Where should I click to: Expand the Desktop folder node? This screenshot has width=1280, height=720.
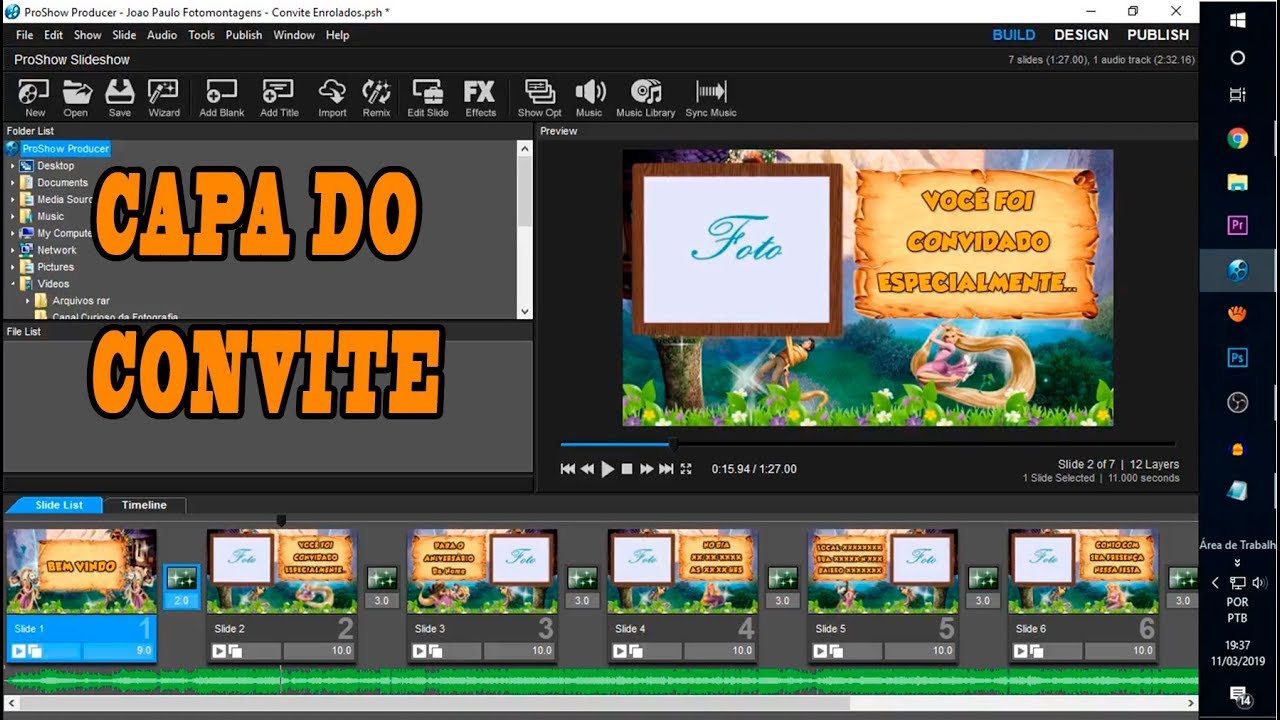(13, 166)
